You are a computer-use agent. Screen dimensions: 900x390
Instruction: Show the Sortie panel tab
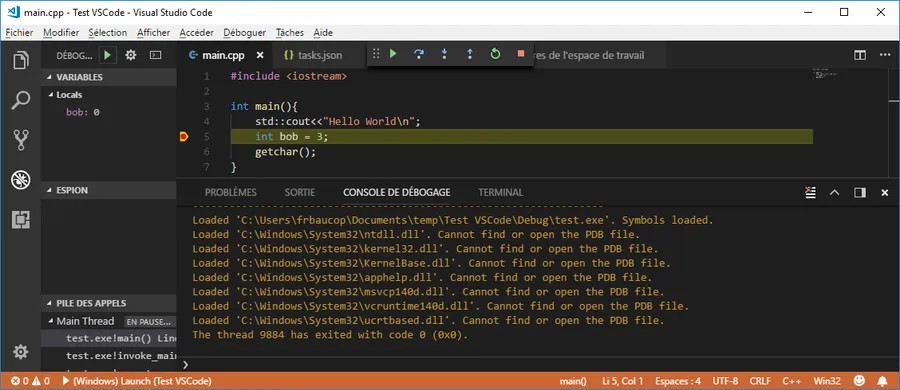300,192
